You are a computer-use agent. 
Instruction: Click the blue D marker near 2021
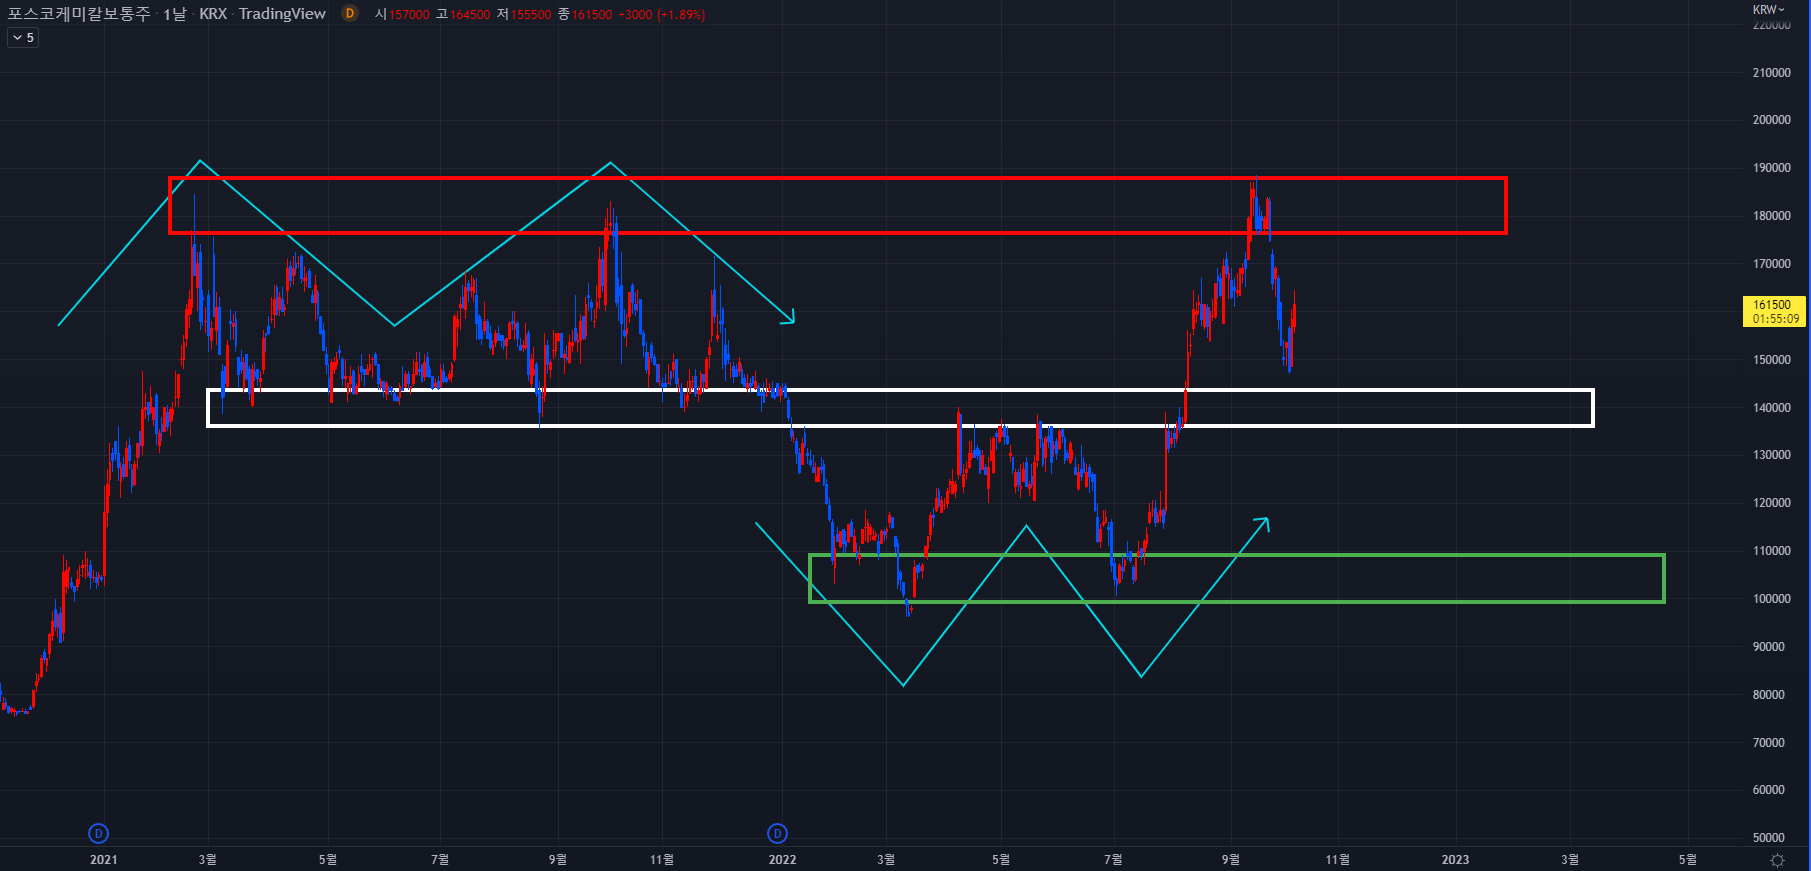coord(98,833)
